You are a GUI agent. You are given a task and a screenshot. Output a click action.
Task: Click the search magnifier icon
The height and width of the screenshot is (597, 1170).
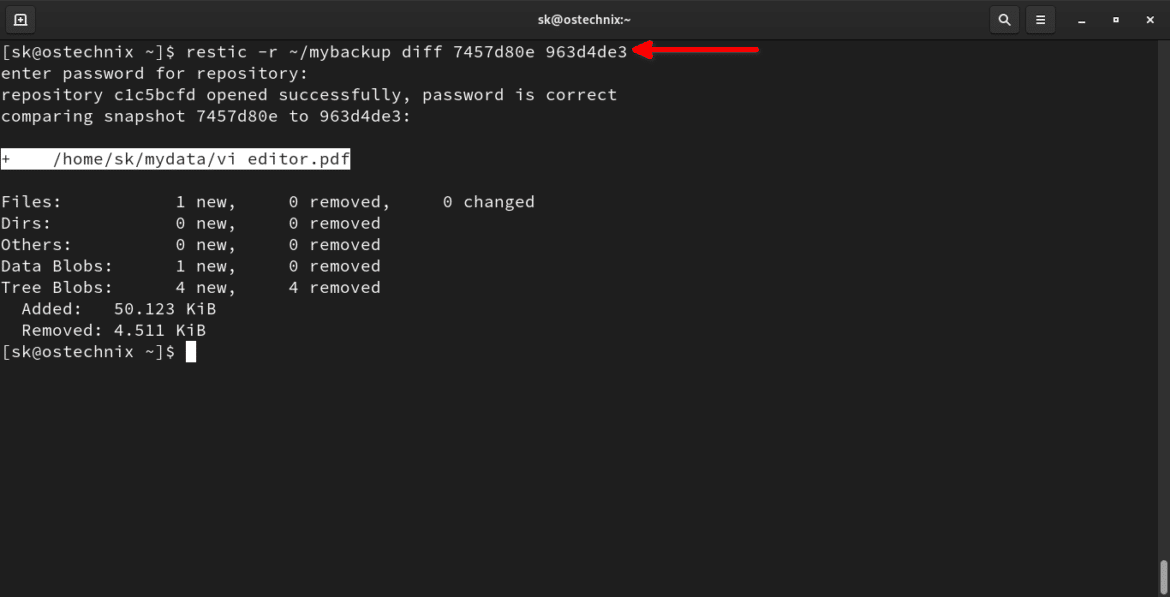pyautogui.click(x=1004, y=20)
